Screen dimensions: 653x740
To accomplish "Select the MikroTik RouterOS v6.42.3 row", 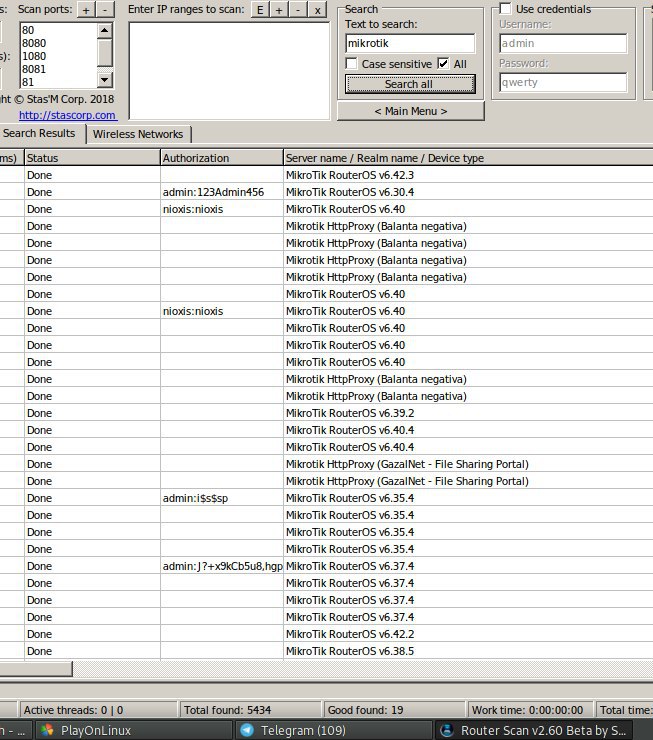I will (326, 175).
